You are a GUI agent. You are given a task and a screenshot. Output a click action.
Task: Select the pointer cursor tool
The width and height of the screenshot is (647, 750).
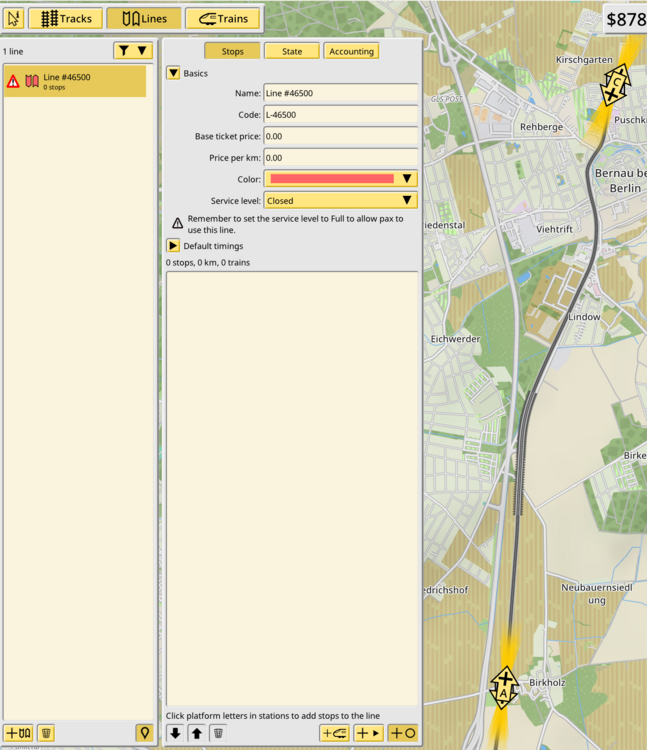click(x=14, y=19)
